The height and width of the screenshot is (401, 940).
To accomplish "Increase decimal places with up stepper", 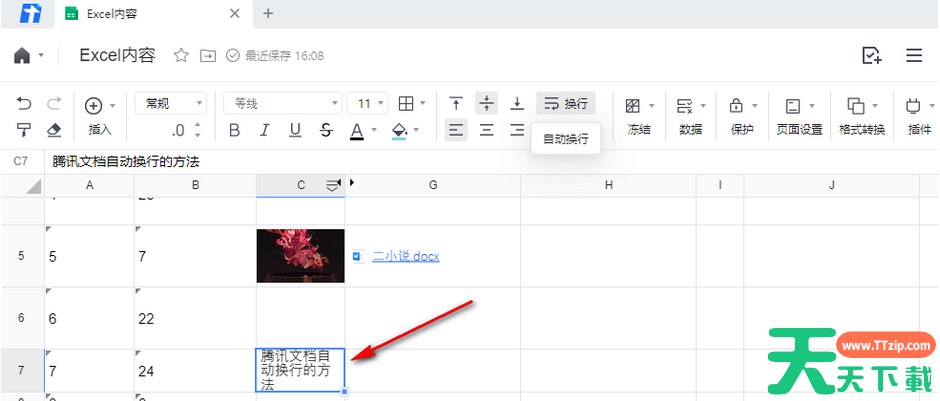I will pyautogui.click(x=198, y=125).
